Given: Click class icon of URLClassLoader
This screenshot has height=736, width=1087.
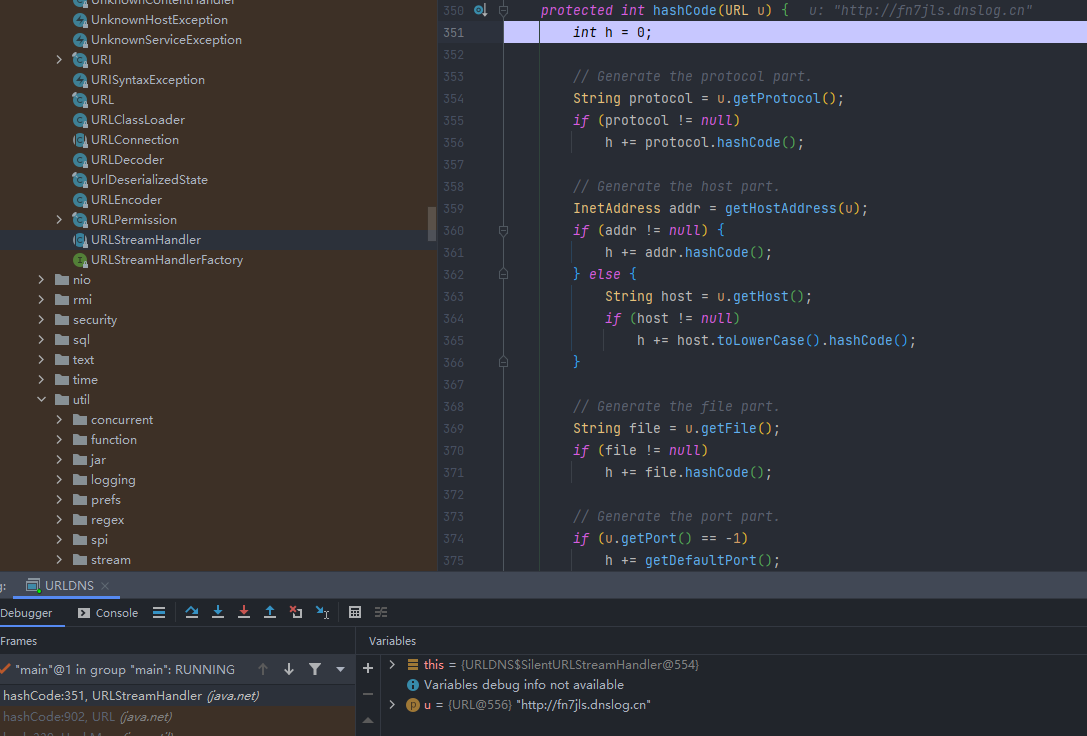Looking at the screenshot, I should (80, 120).
